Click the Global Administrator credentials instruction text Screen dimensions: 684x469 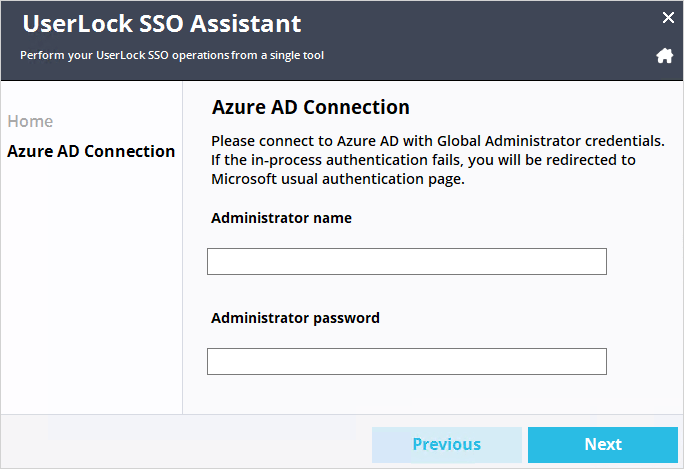438,160
